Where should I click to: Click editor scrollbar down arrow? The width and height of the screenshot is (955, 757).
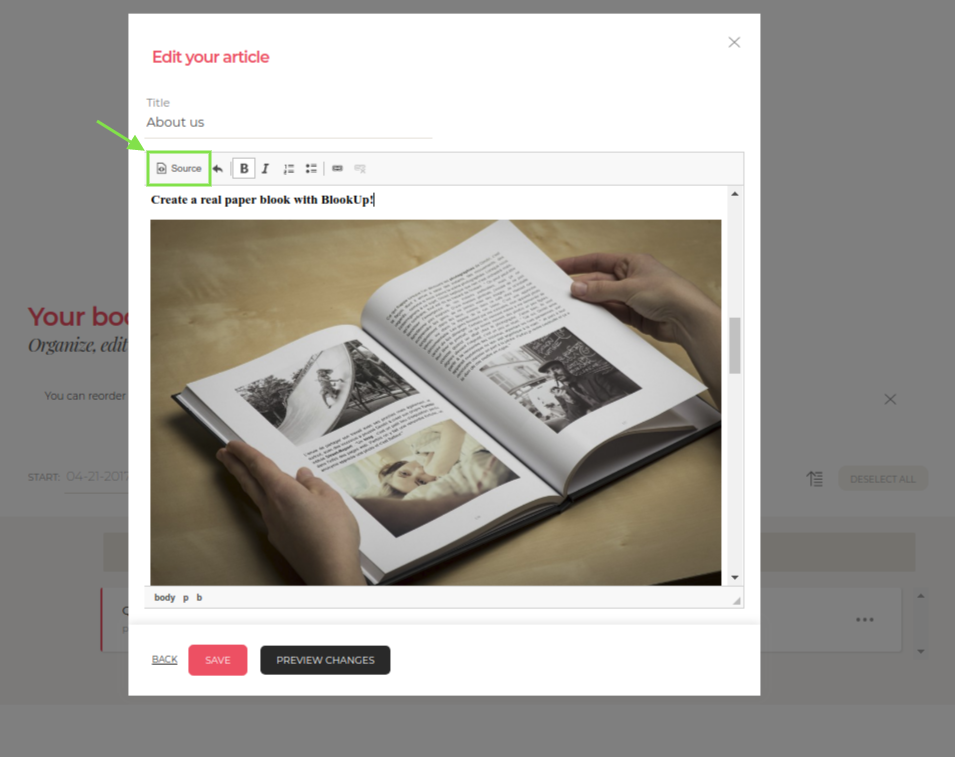(x=735, y=577)
